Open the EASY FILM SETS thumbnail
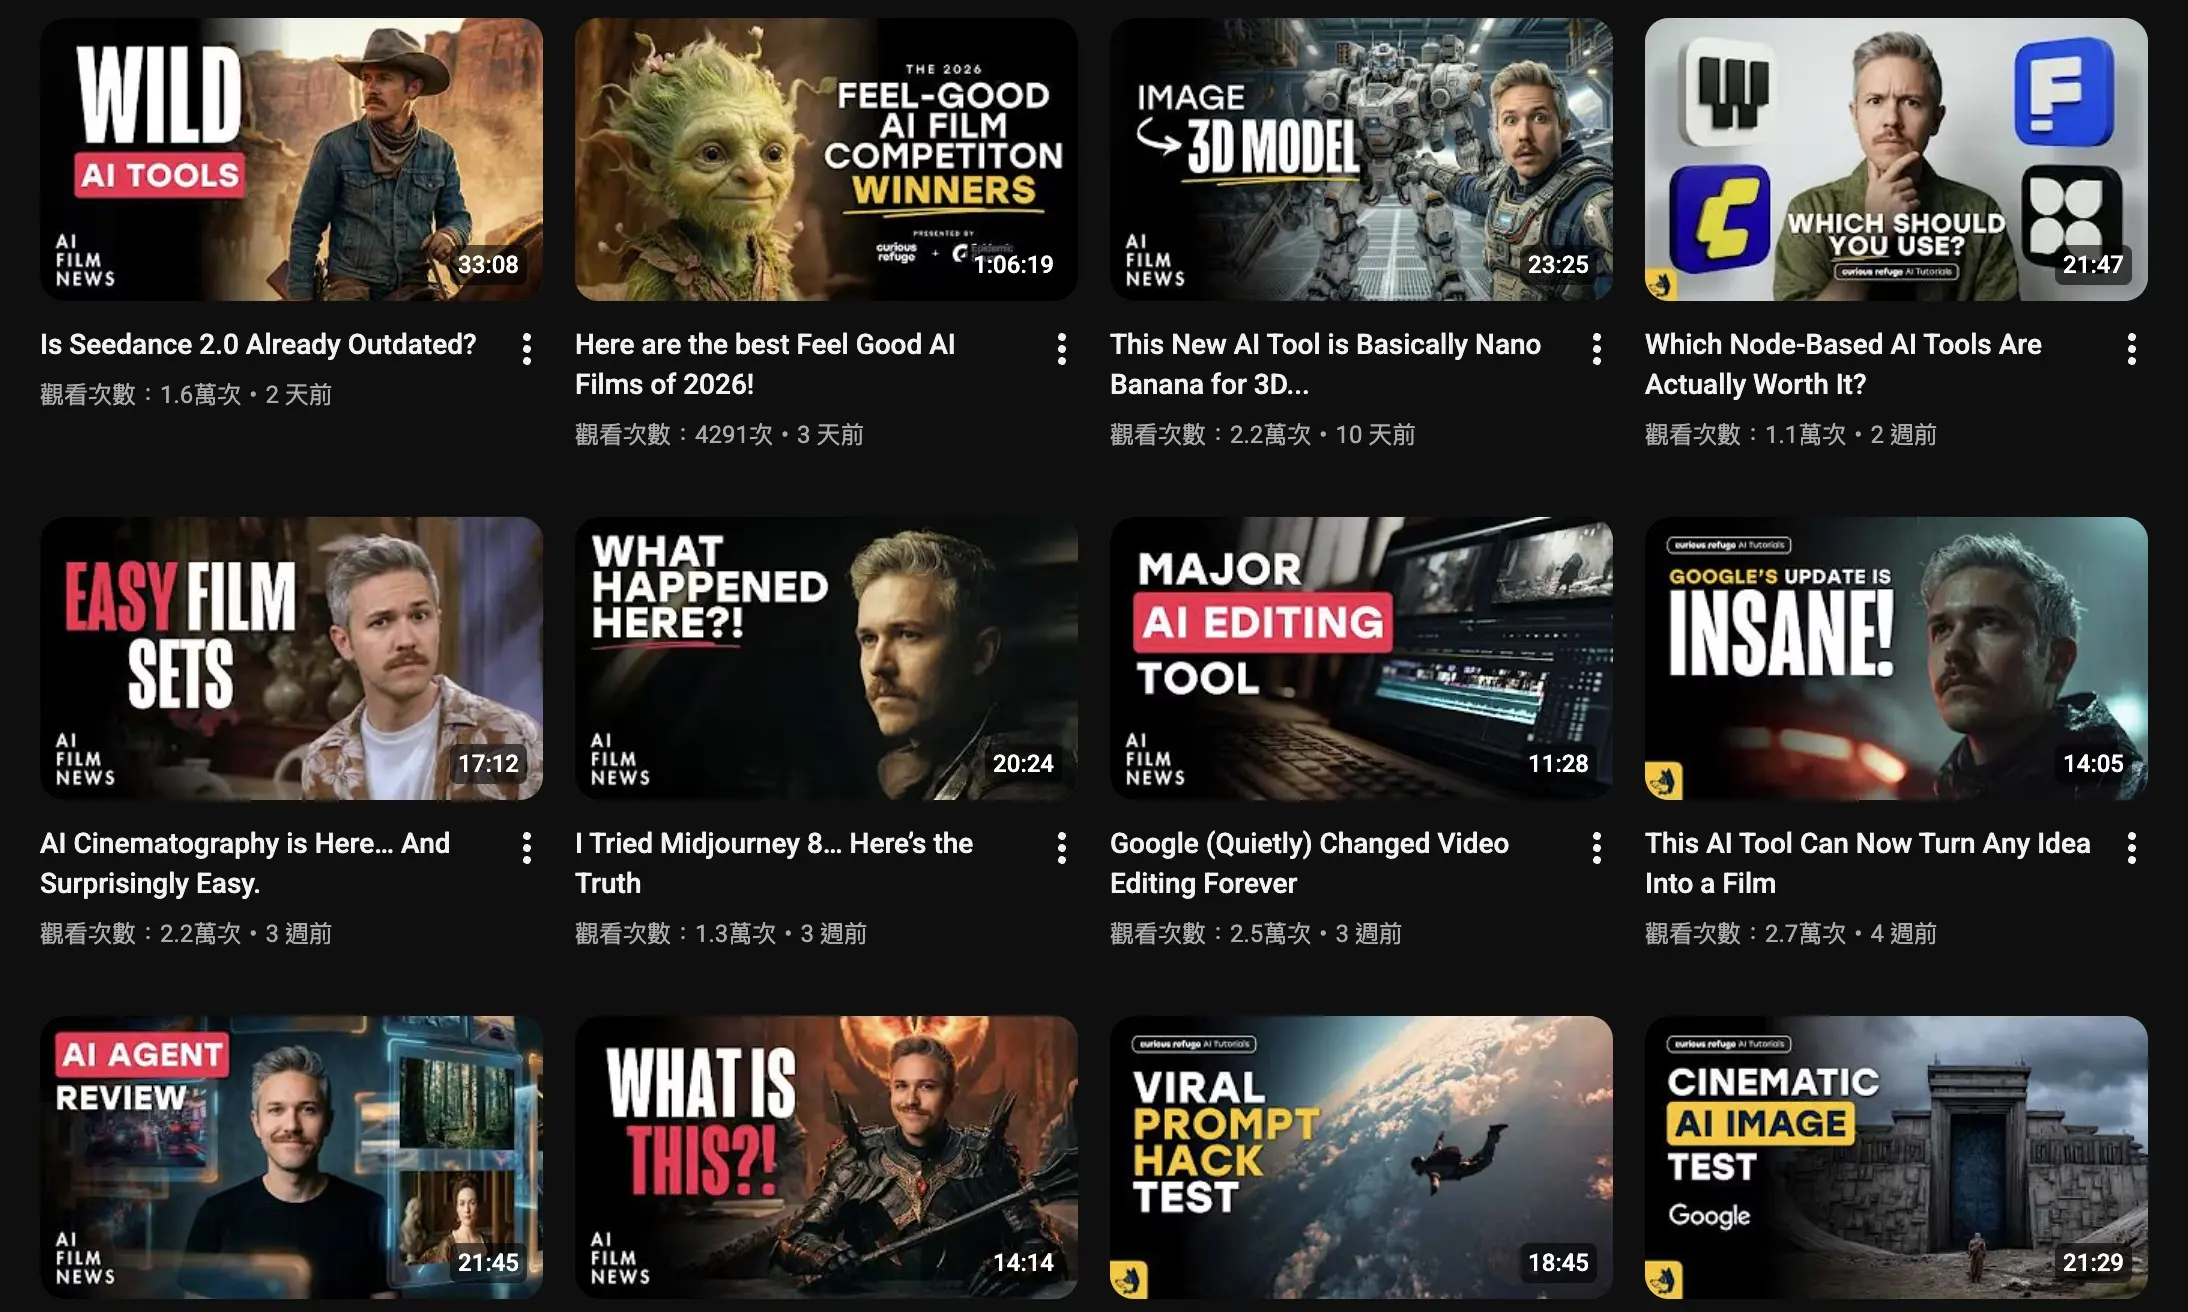The height and width of the screenshot is (1312, 2188). [x=291, y=658]
